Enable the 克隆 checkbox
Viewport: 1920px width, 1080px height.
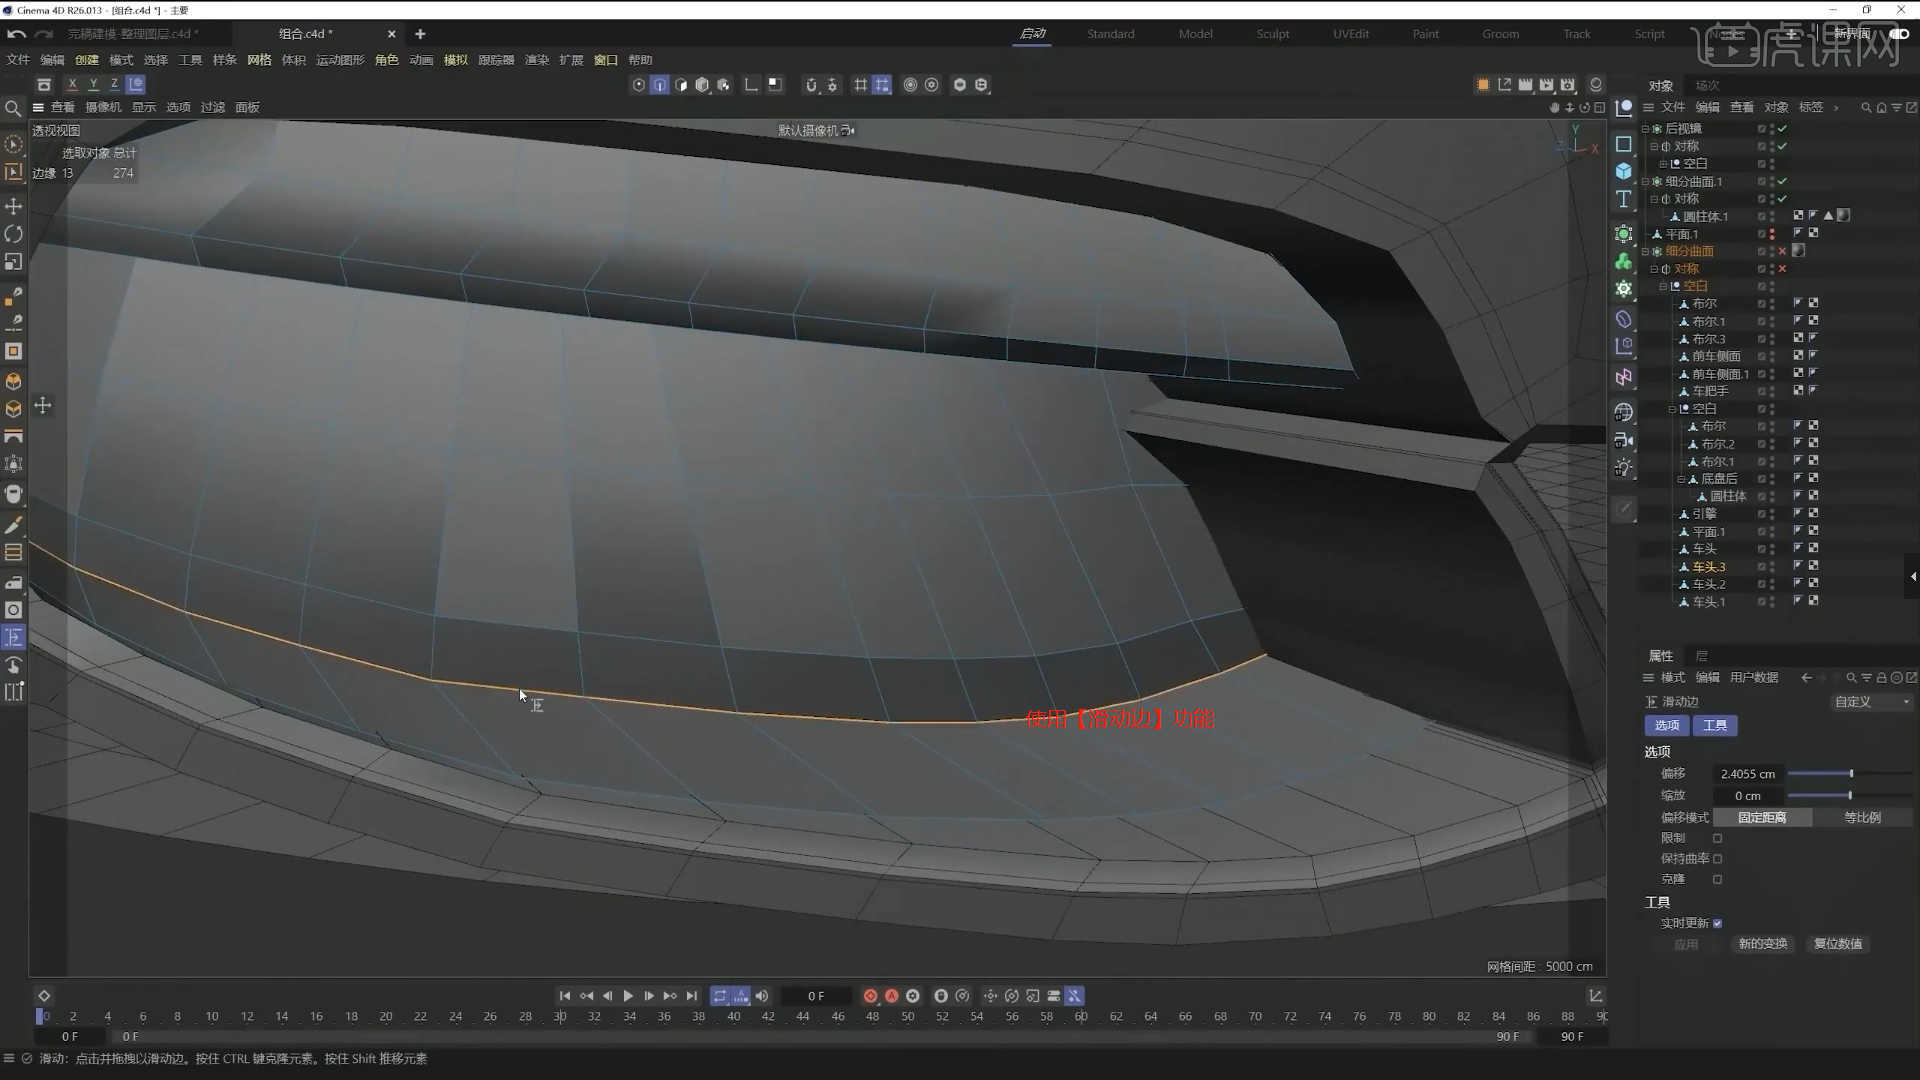(x=1717, y=879)
